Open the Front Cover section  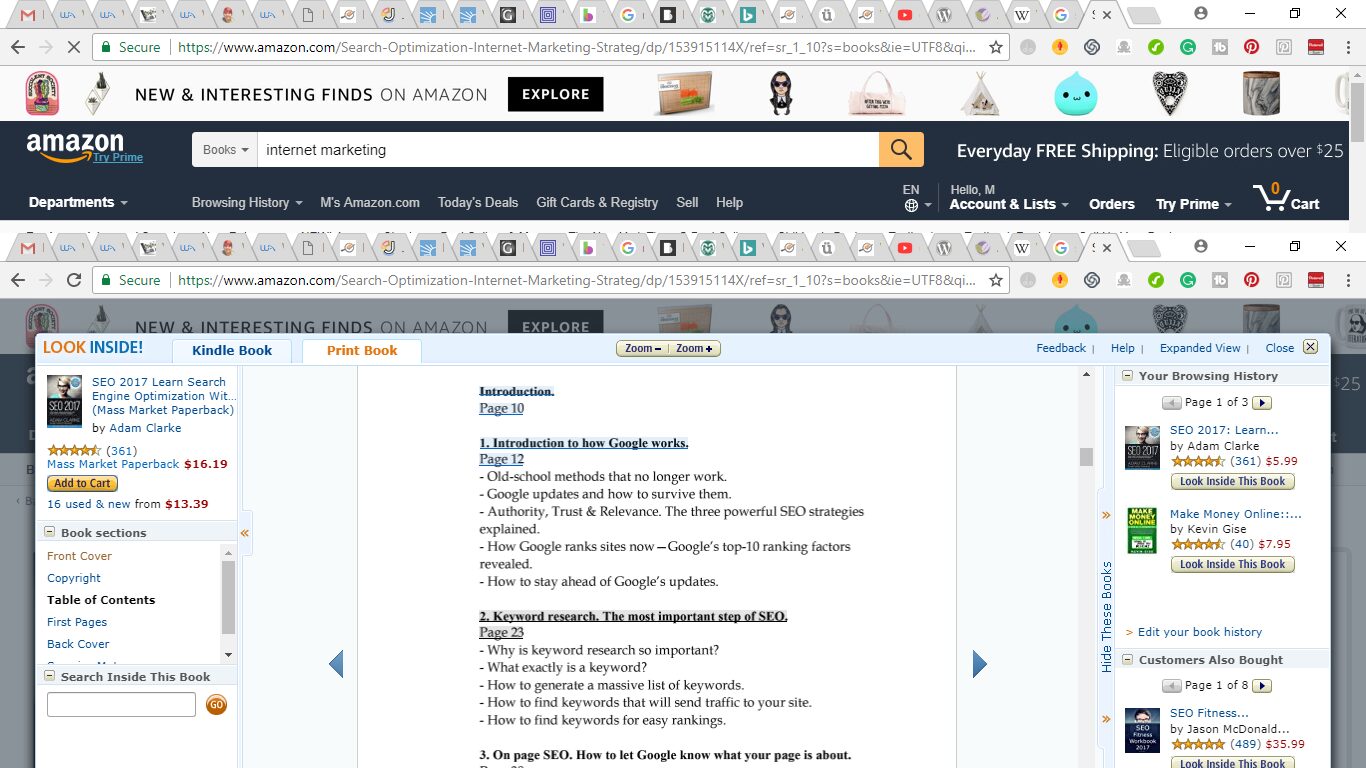tap(80, 556)
